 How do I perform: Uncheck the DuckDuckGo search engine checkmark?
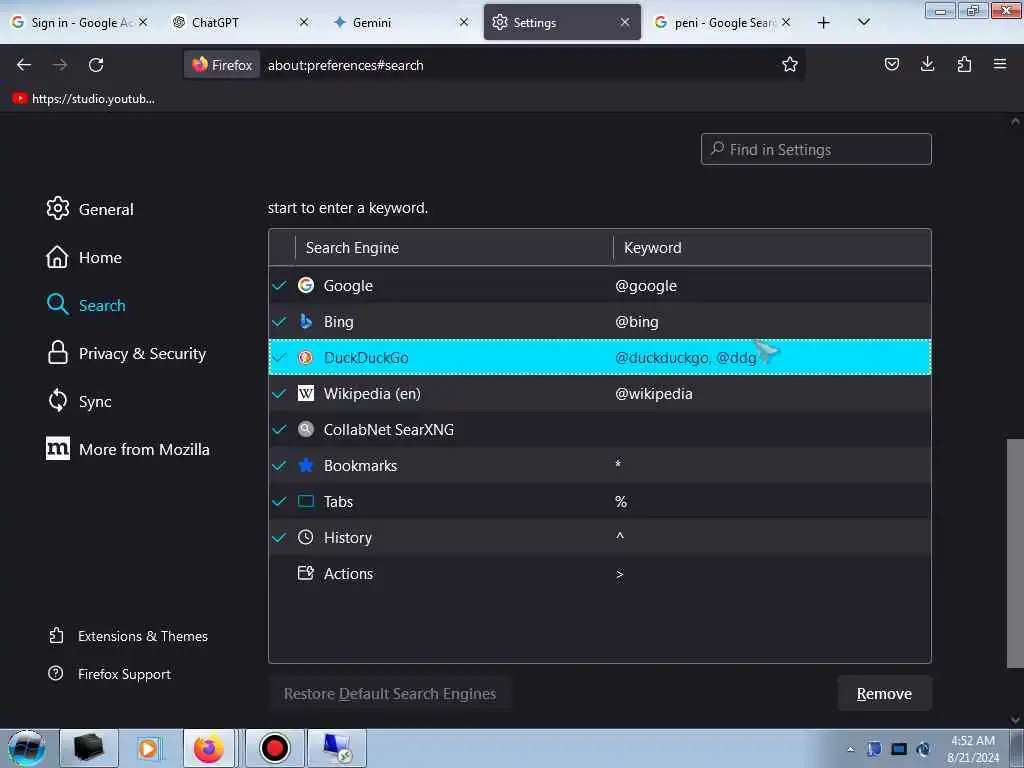(280, 357)
